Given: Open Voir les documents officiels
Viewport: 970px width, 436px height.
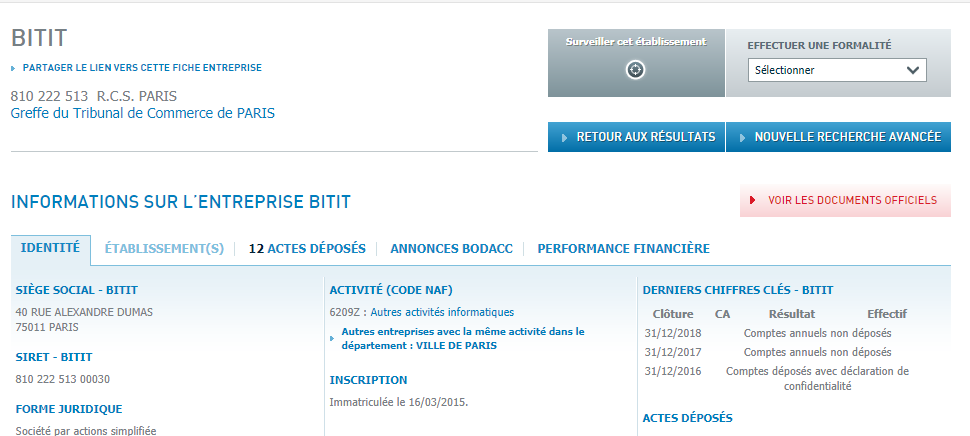Looking at the screenshot, I should (845, 200).
